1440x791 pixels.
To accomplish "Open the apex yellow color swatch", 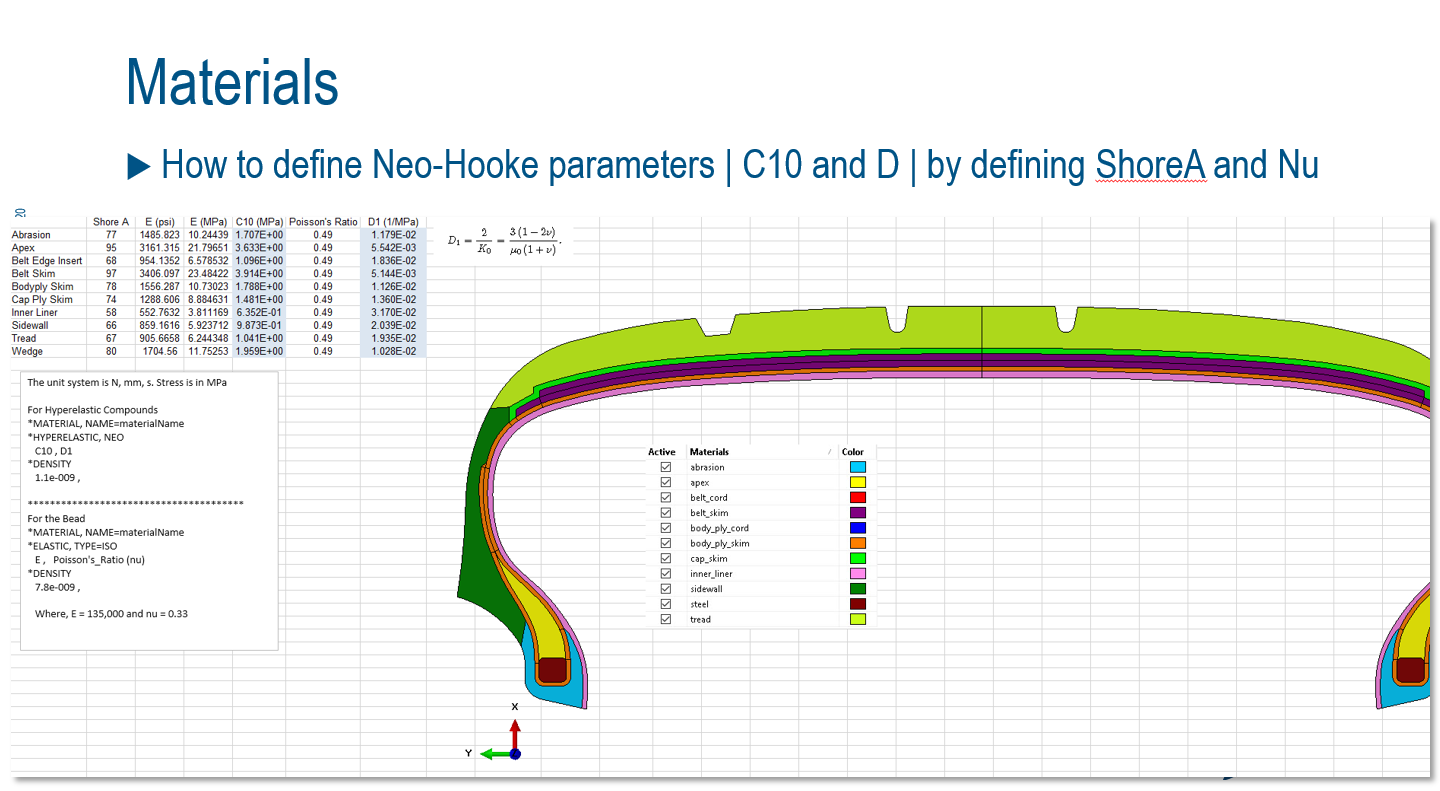I will [857, 482].
